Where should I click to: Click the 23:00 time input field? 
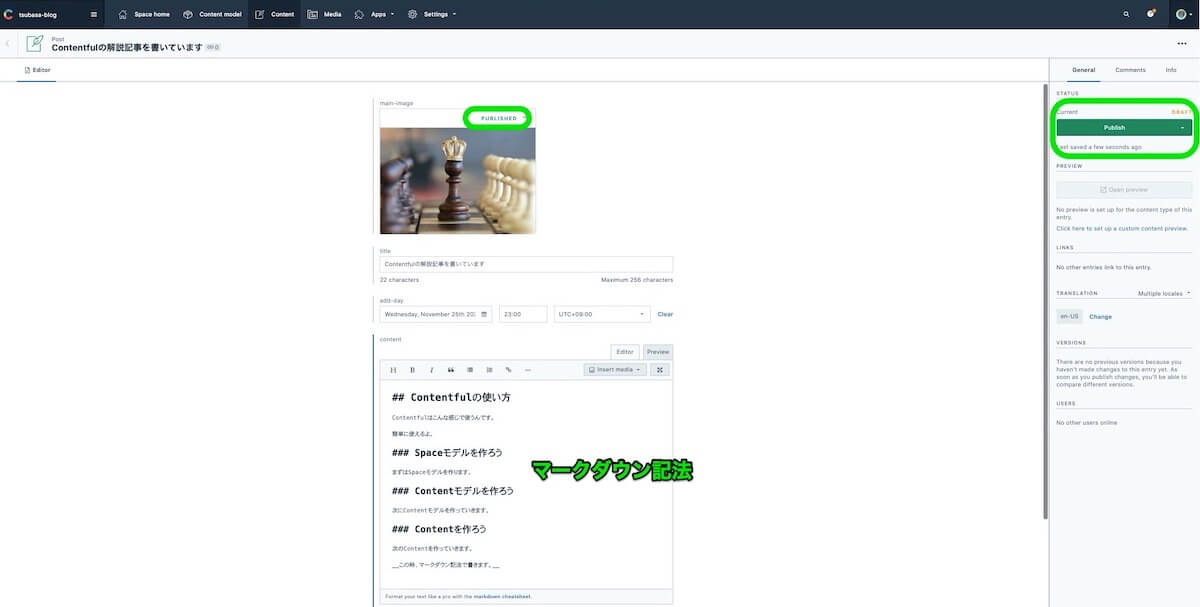coord(523,314)
